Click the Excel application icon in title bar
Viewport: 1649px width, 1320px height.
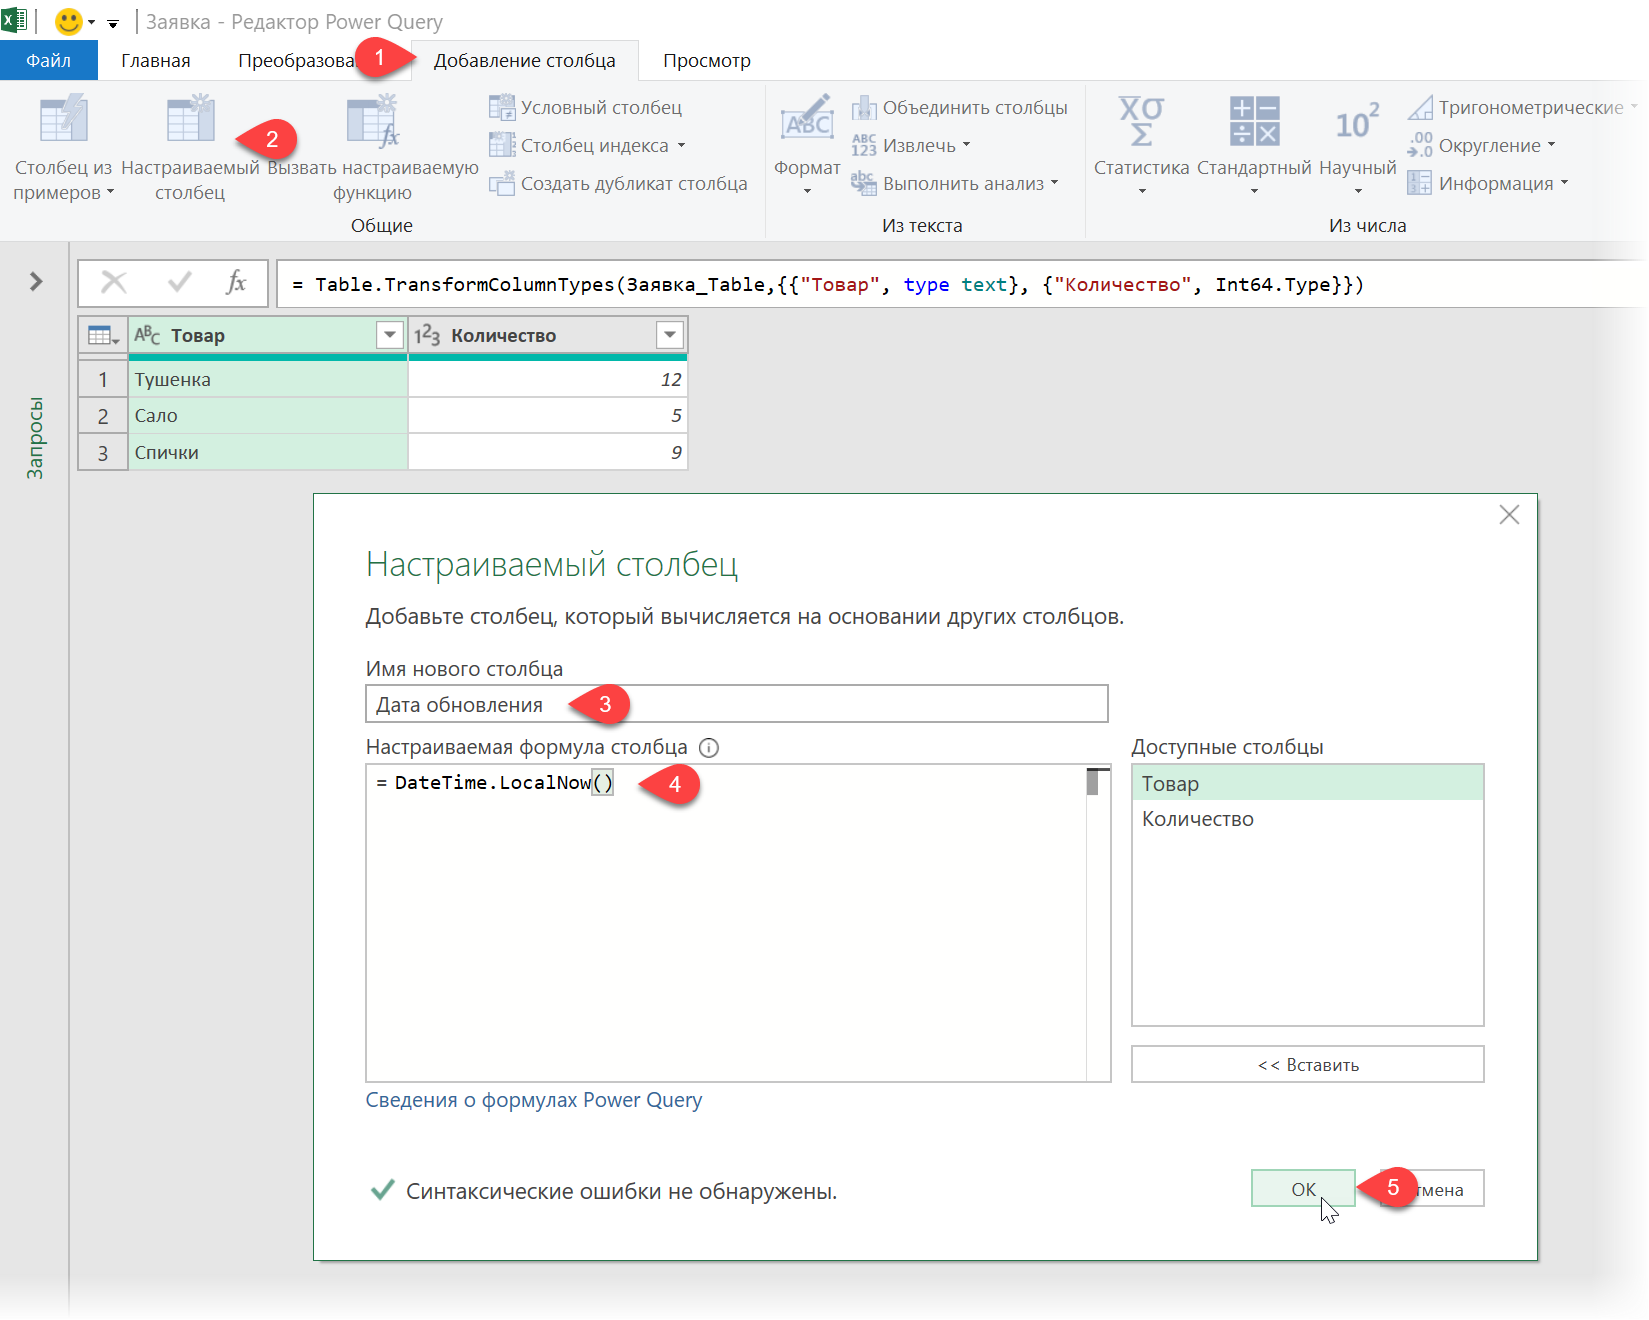coord(14,20)
